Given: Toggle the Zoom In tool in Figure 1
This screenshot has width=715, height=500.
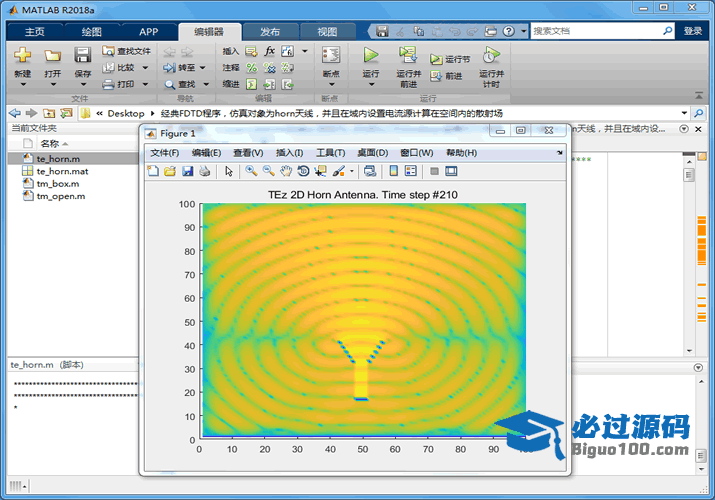Looking at the screenshot, I should click(251, 171).
